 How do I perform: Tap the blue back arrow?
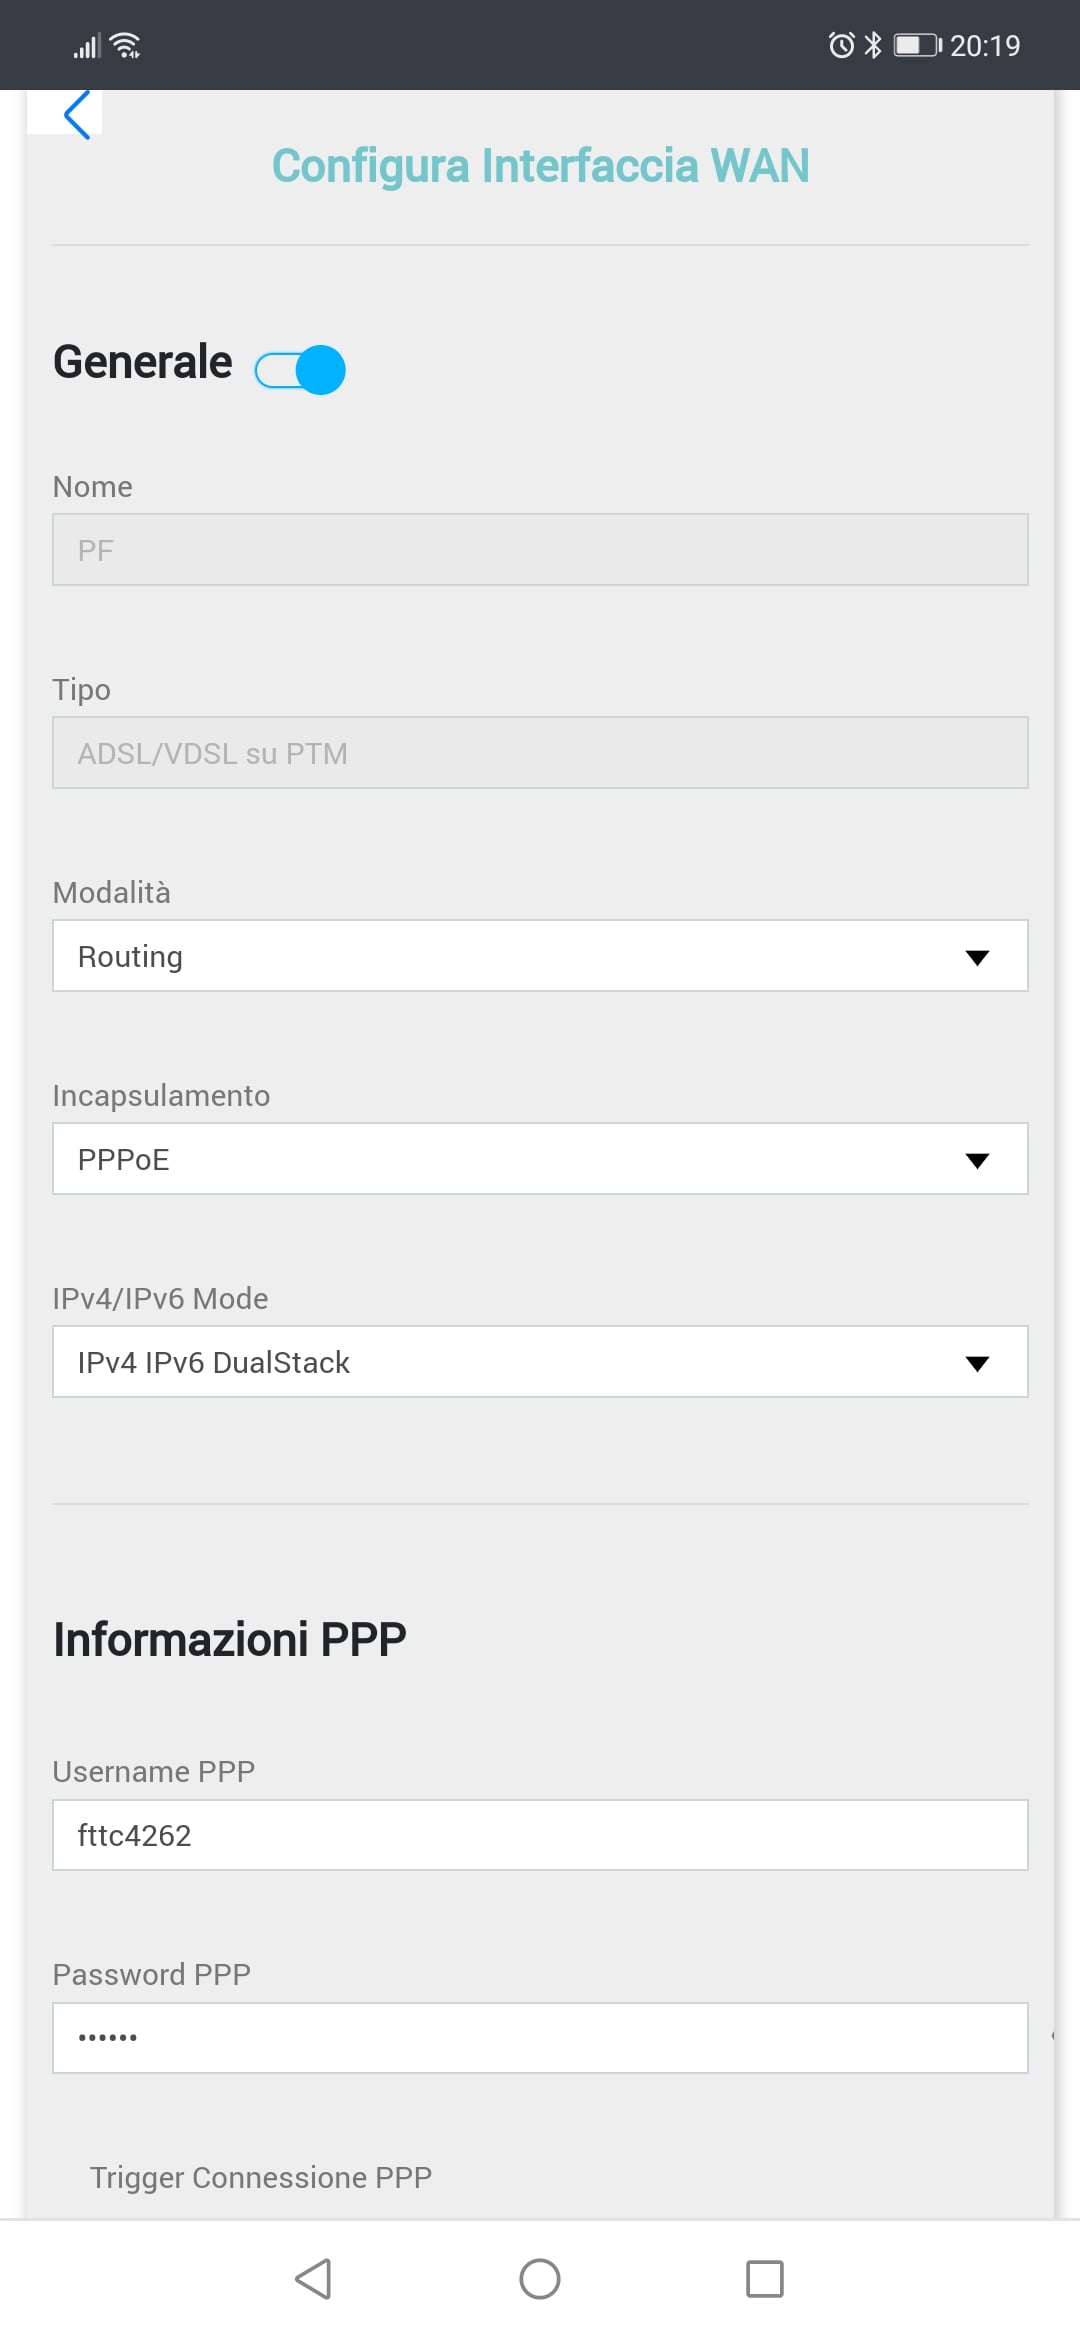click(x=76, y=115)
